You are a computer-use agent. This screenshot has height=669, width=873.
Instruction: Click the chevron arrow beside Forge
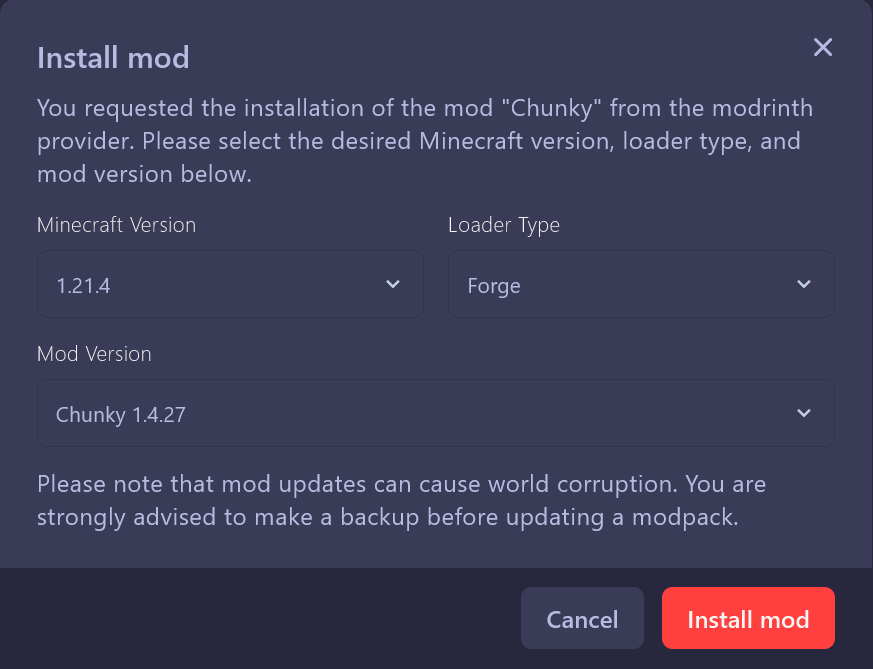pyautogui.click(x=804, y=285)
